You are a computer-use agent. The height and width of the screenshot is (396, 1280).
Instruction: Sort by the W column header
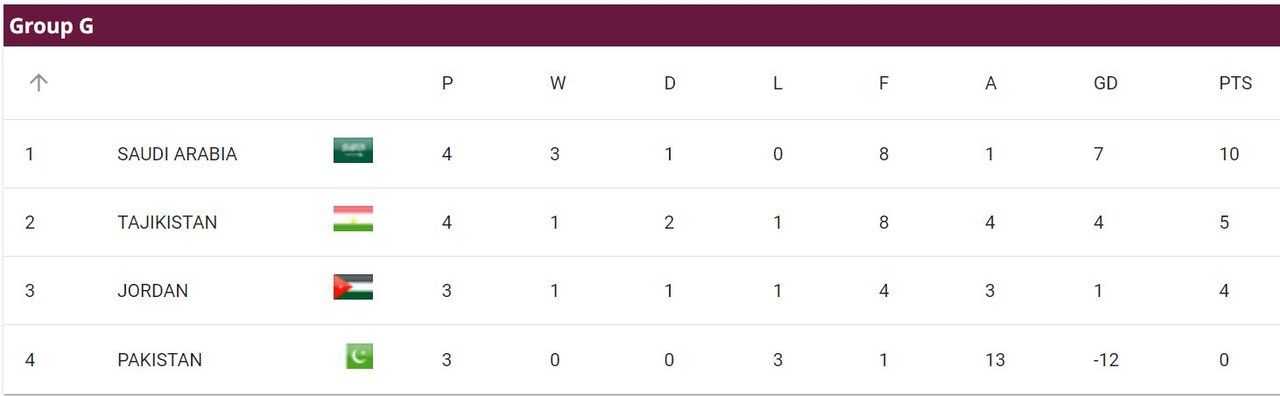pos(557,84)
